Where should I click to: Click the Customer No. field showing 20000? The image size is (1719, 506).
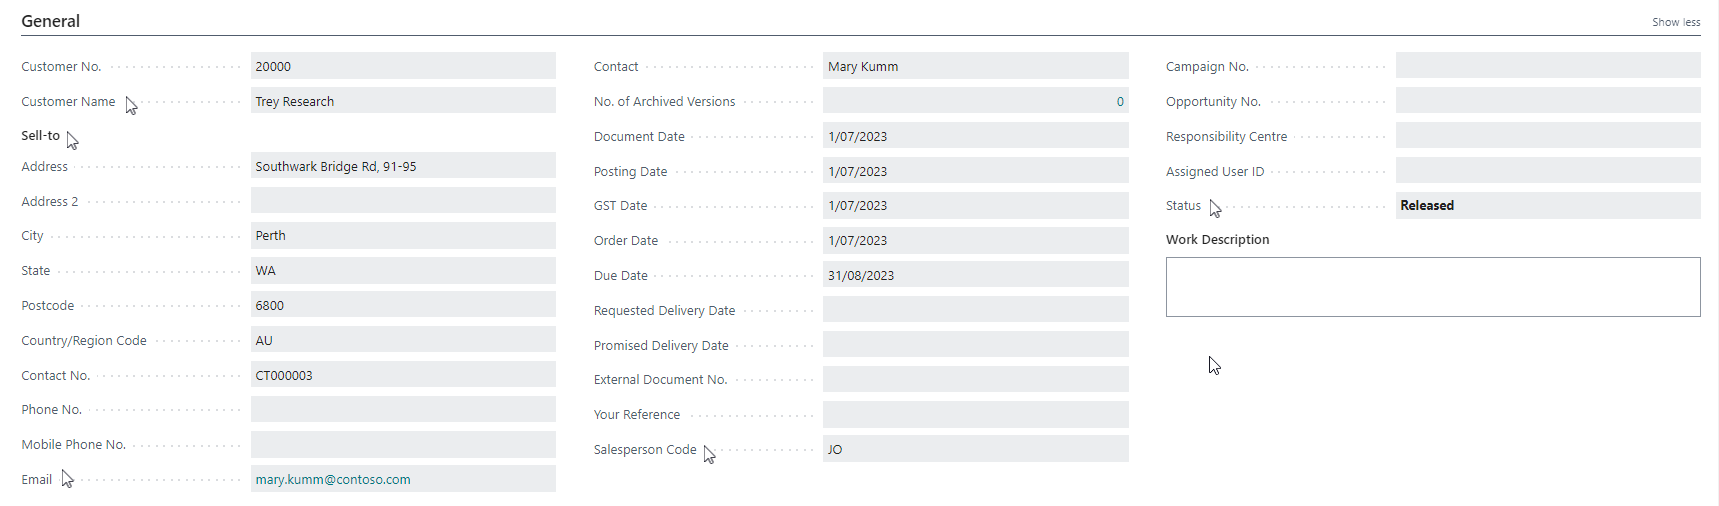[403, 66]
